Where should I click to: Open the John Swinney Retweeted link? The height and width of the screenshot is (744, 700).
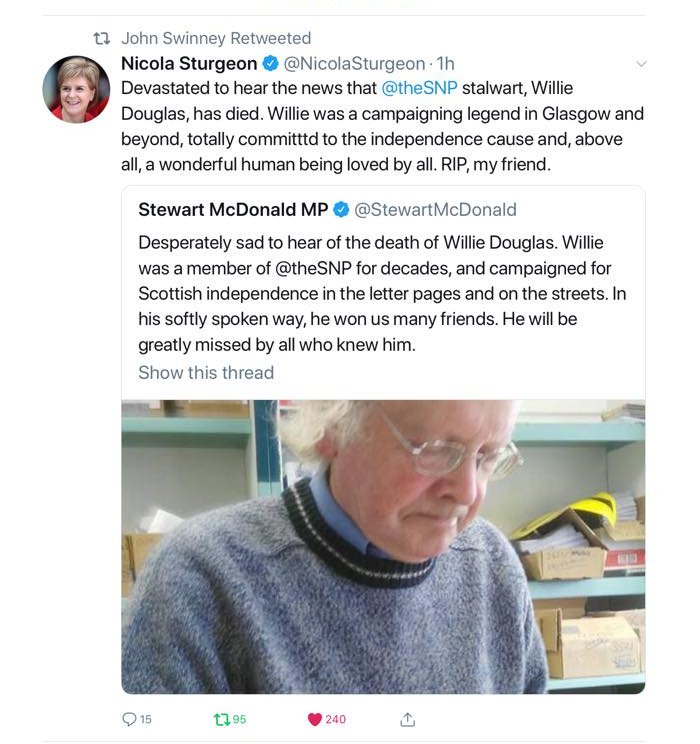[x=216, y=38]
